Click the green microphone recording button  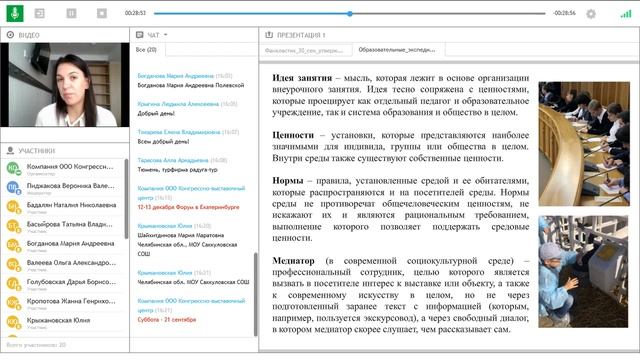[15, 13]
